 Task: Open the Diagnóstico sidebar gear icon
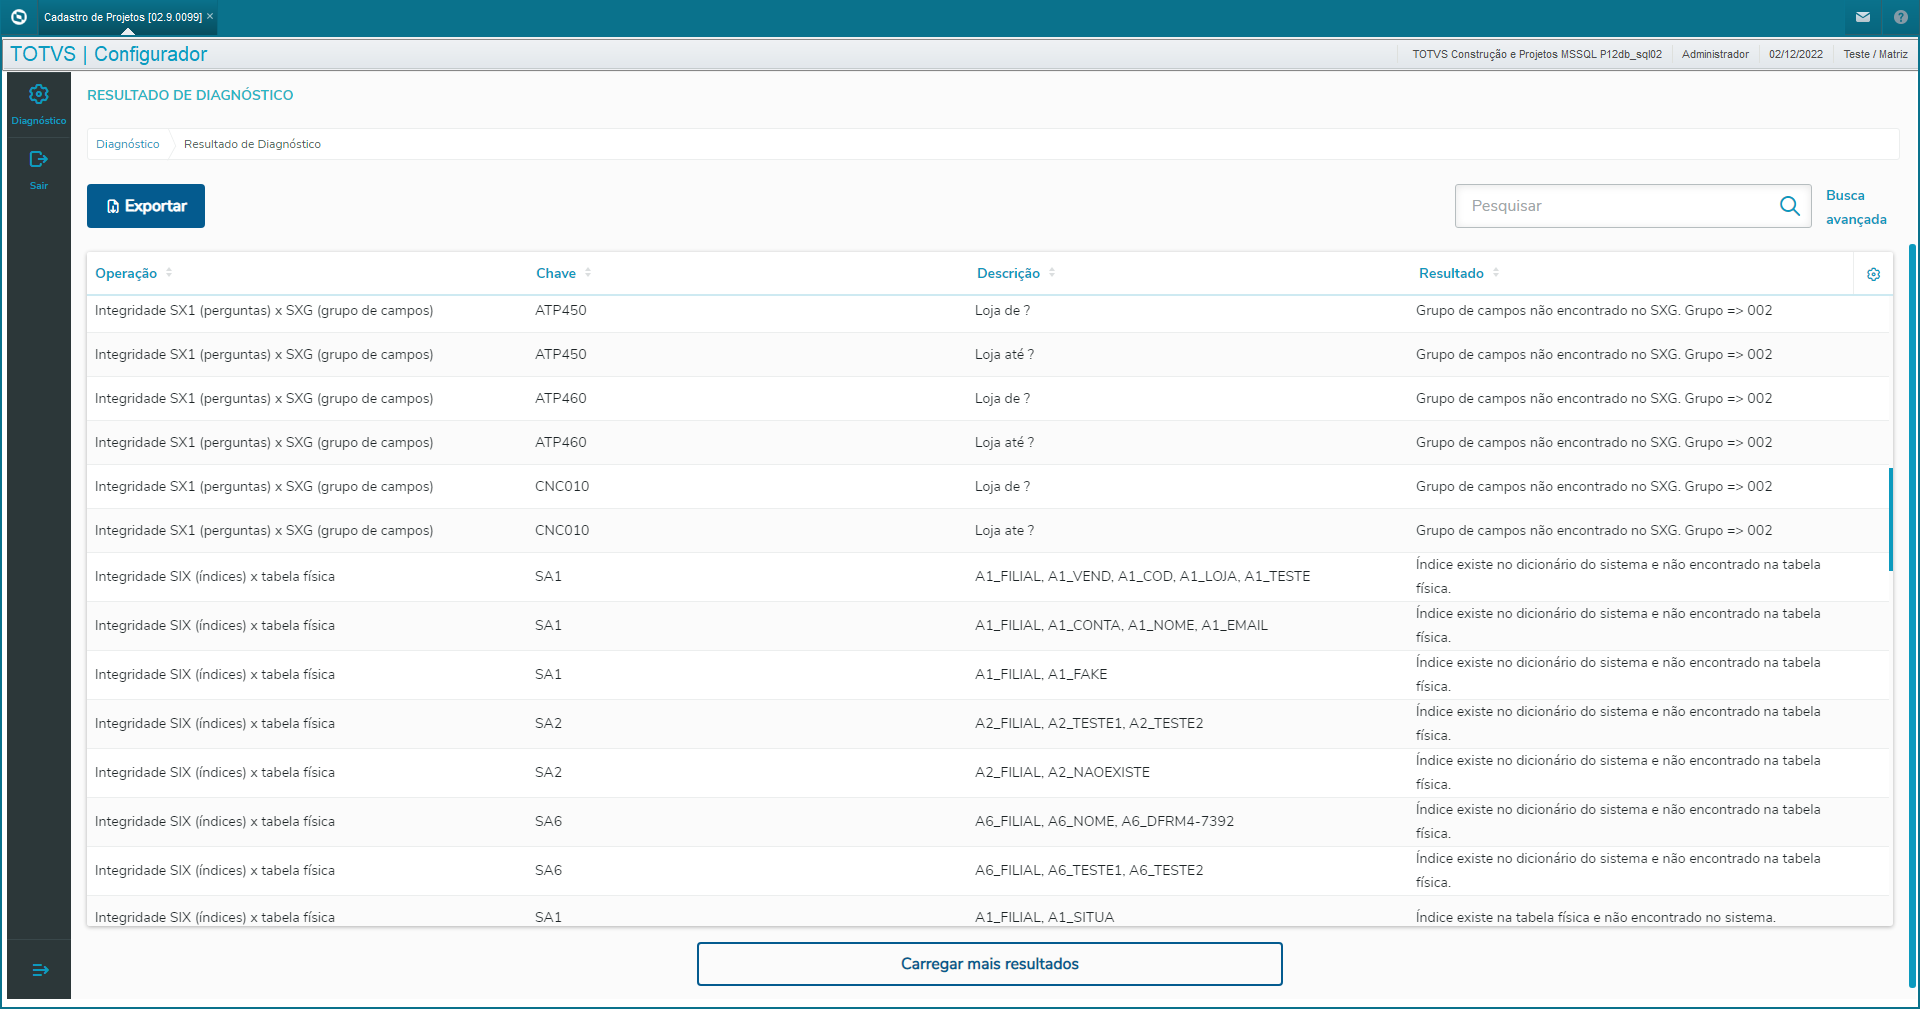[x=39, y=94]
